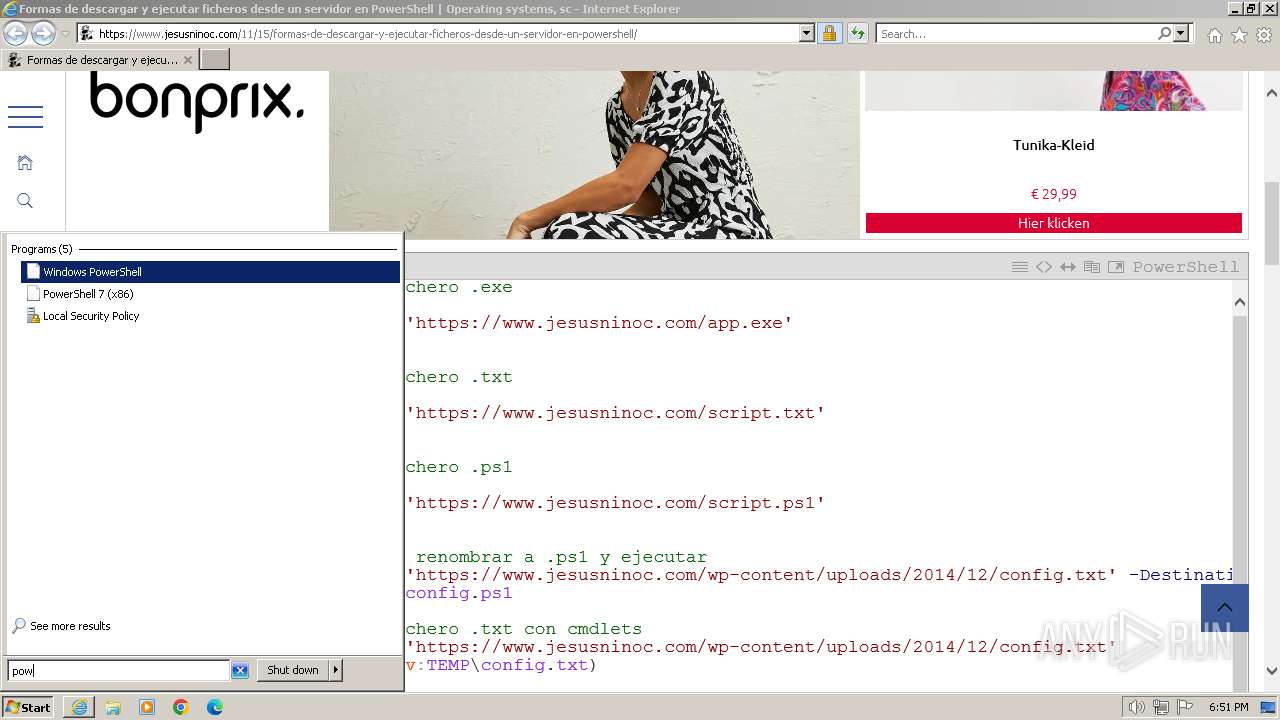Viewport: 1280px width, 720px height.
Task: Click the site home icon in sidebar
Action: 25,163
